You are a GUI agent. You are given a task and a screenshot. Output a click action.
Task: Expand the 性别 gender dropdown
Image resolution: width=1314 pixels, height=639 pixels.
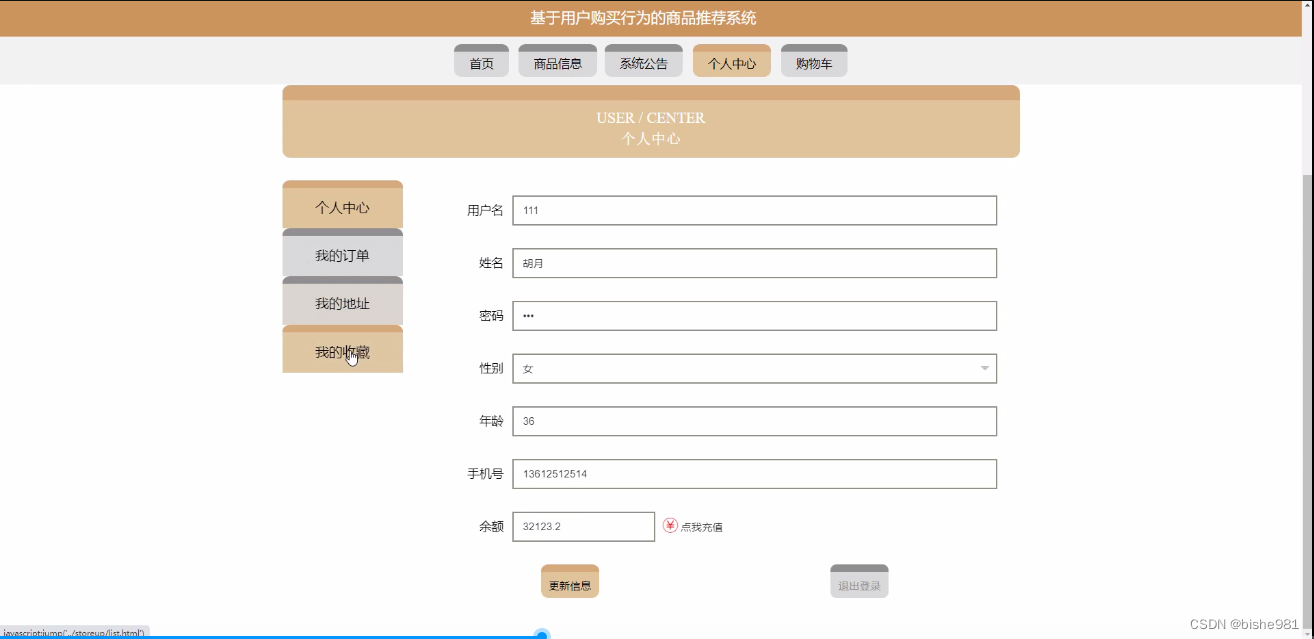(754, 368)
